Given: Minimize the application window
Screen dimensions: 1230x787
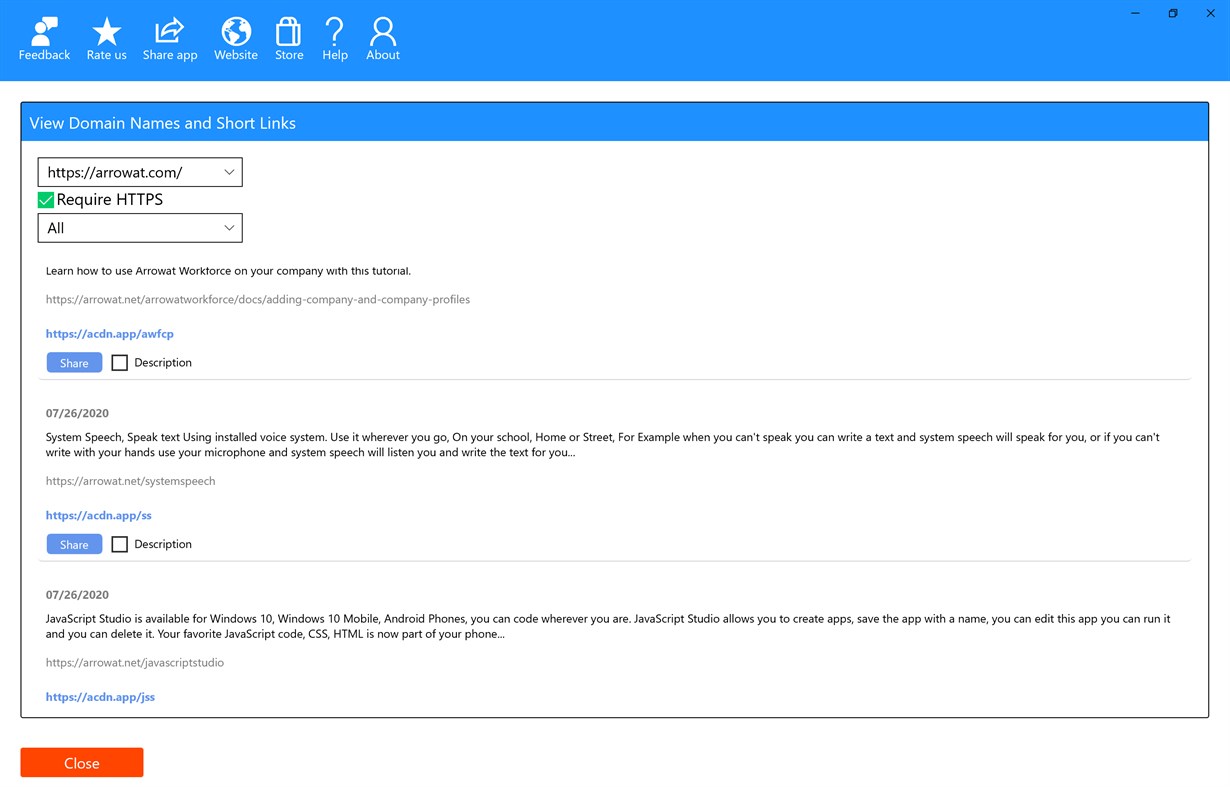Looking at the screenshot, I should click(1136, 13).
